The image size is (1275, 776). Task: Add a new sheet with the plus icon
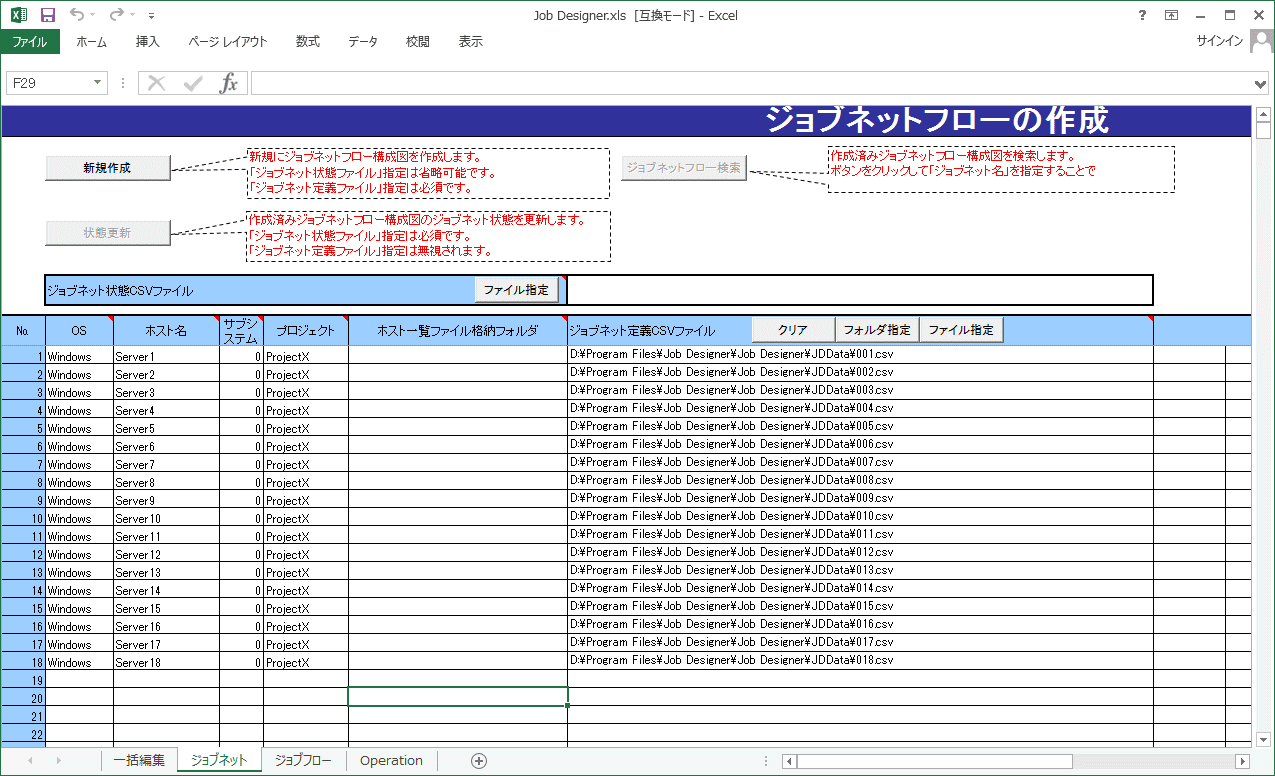coord(479,761)
